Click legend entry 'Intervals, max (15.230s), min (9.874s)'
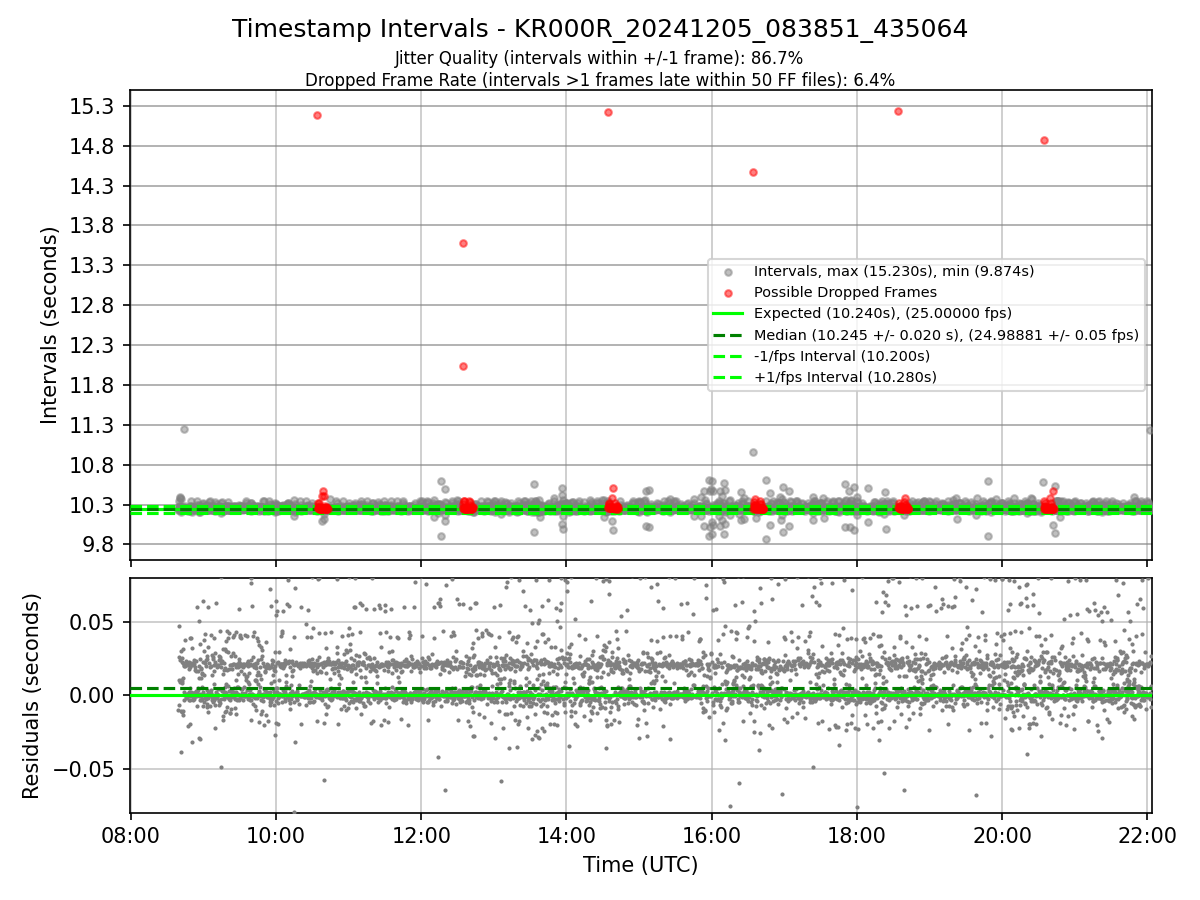This screenshot has width=1200, height=900. 893,271
